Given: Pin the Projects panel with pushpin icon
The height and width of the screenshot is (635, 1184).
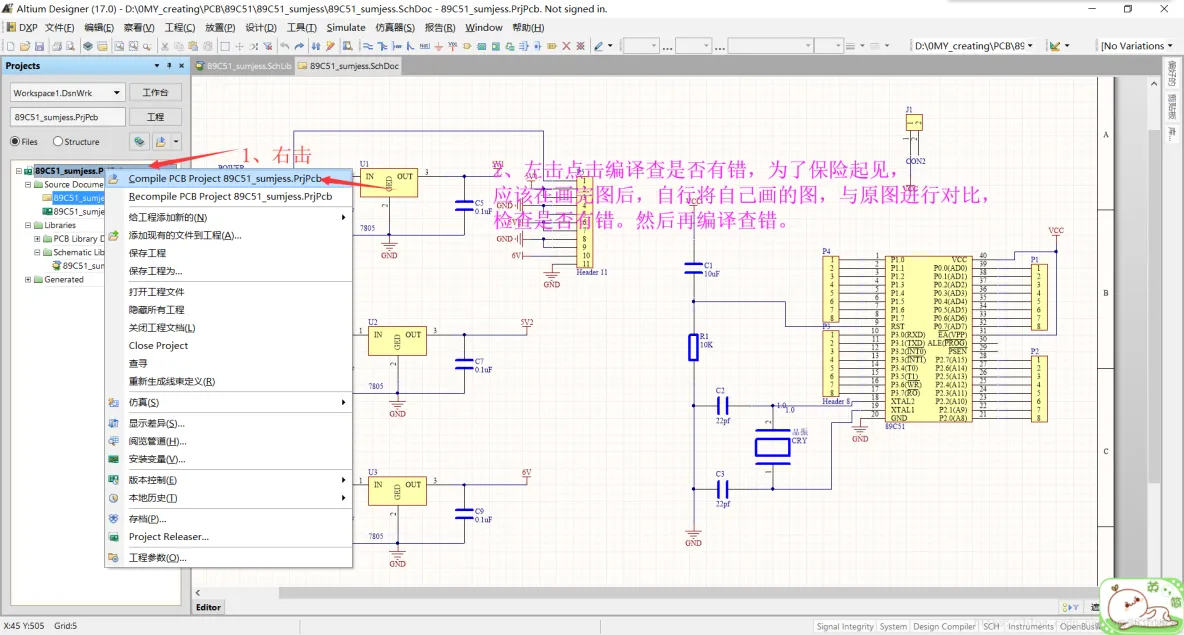Looking at the screenshot, I should (169, 66).
